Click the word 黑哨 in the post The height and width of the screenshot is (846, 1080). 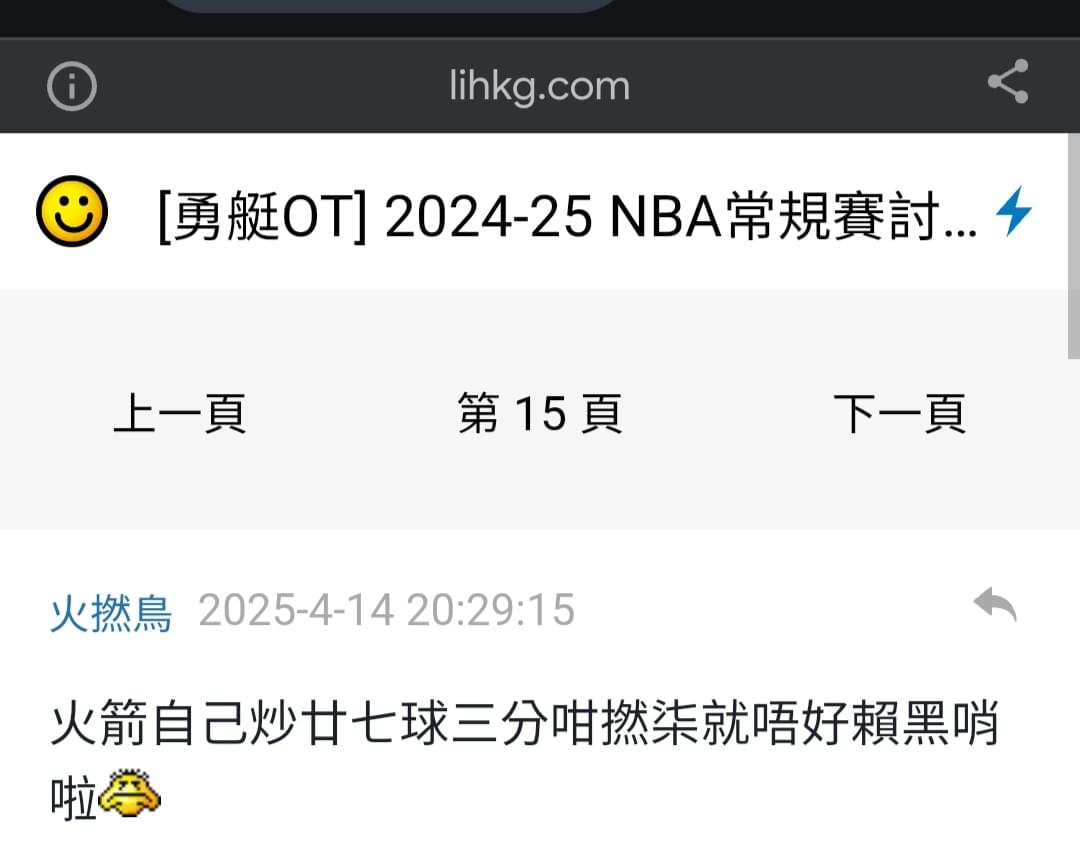click(950, 723)
